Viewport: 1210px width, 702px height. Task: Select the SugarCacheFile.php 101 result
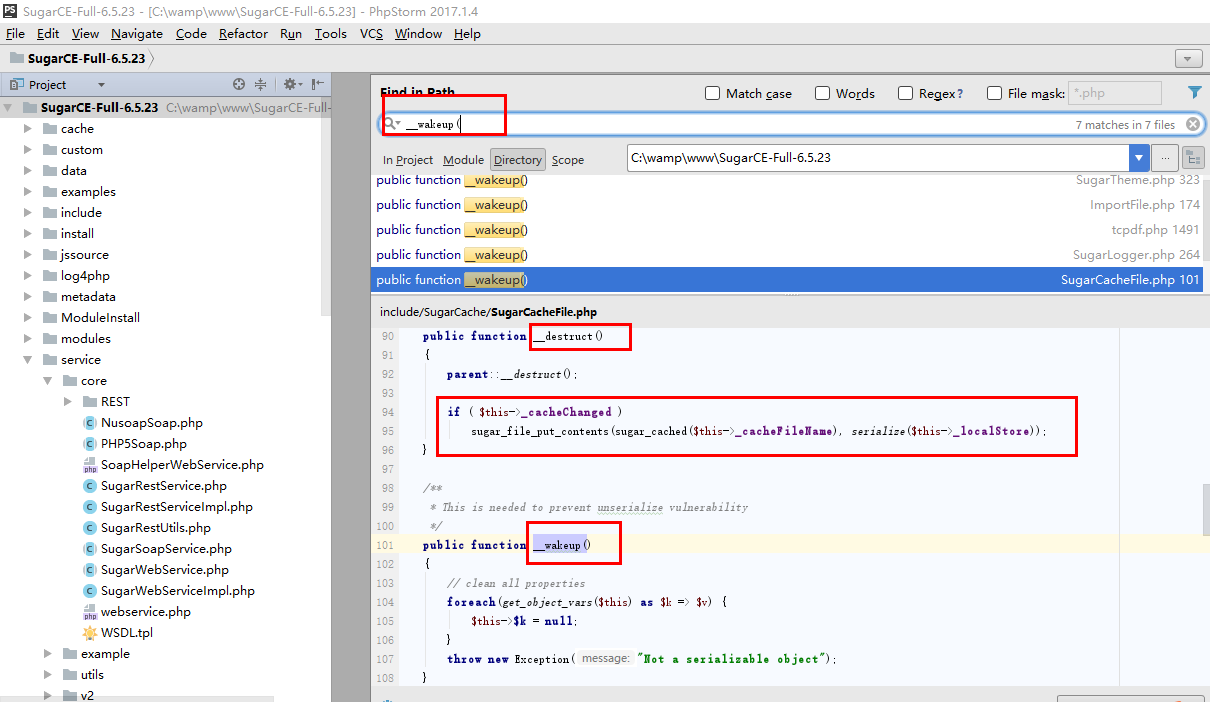click(788, 280)
